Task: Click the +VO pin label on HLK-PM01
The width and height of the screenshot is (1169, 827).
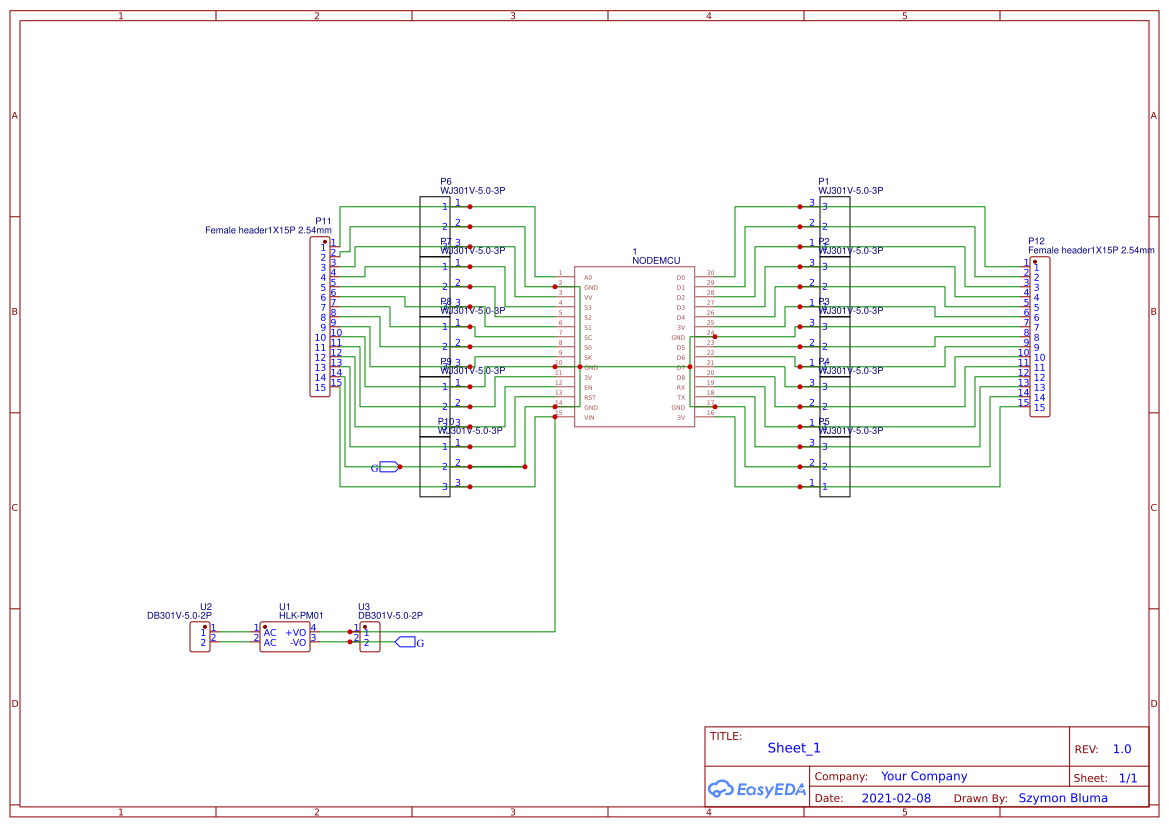Action: pyautogui.click(x=296, y=633)
